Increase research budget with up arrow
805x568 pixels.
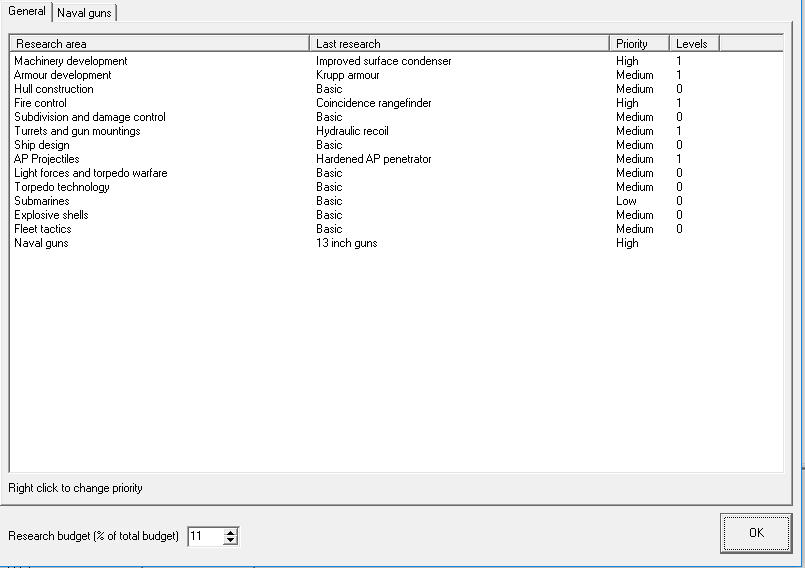coord(231,532)
